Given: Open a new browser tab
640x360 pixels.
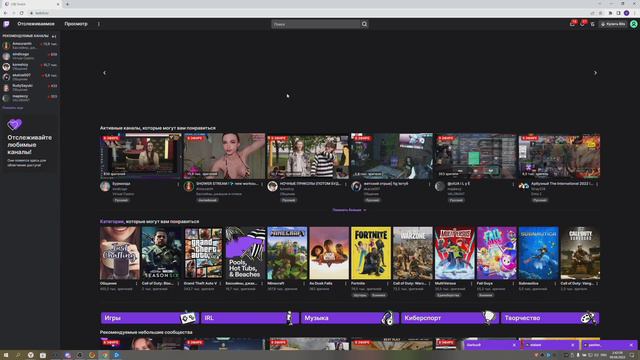Looking at the screenshot, I should tap(67, 4).
